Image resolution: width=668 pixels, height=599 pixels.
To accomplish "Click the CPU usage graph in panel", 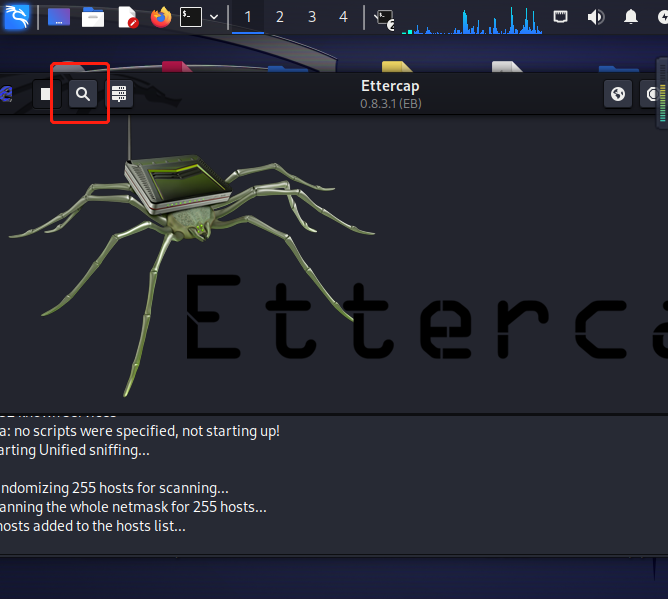I will click(472, 20).
